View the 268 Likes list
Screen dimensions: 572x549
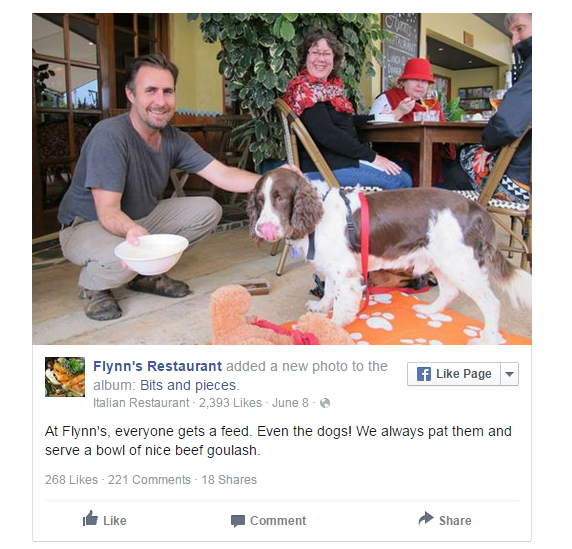72,480
